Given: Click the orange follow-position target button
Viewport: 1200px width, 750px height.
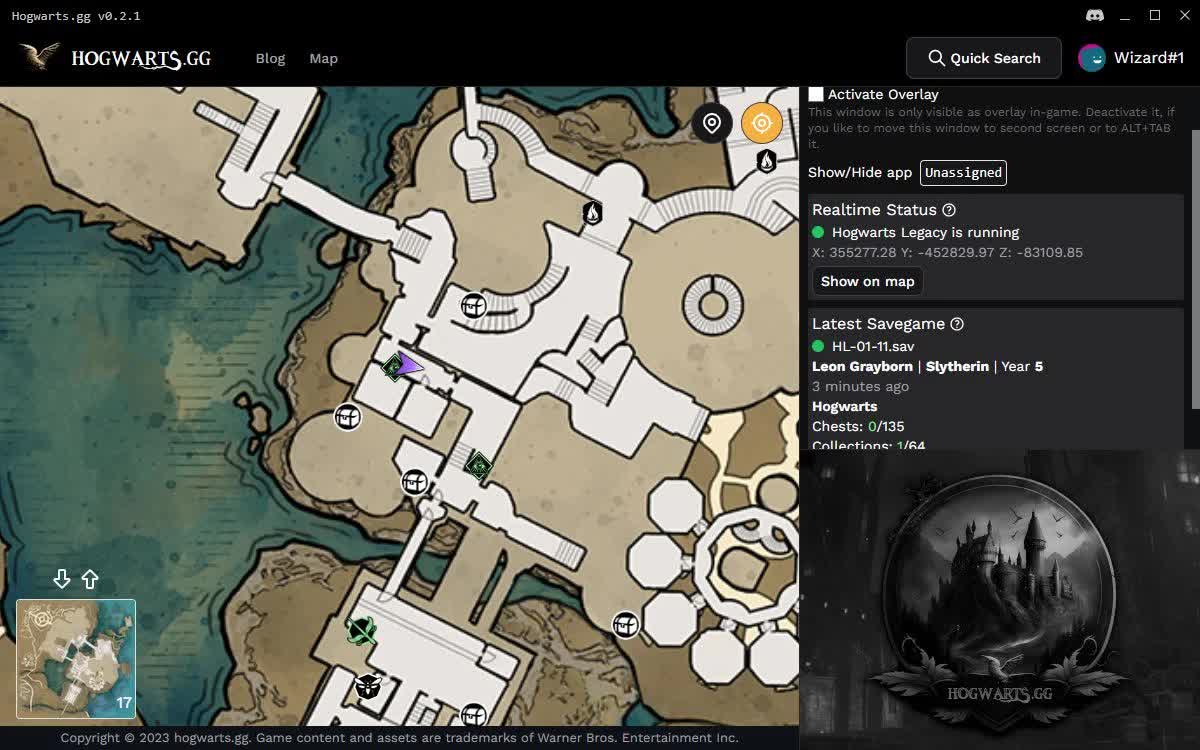Looking at the screenshot, I should [x=762, y=123].
